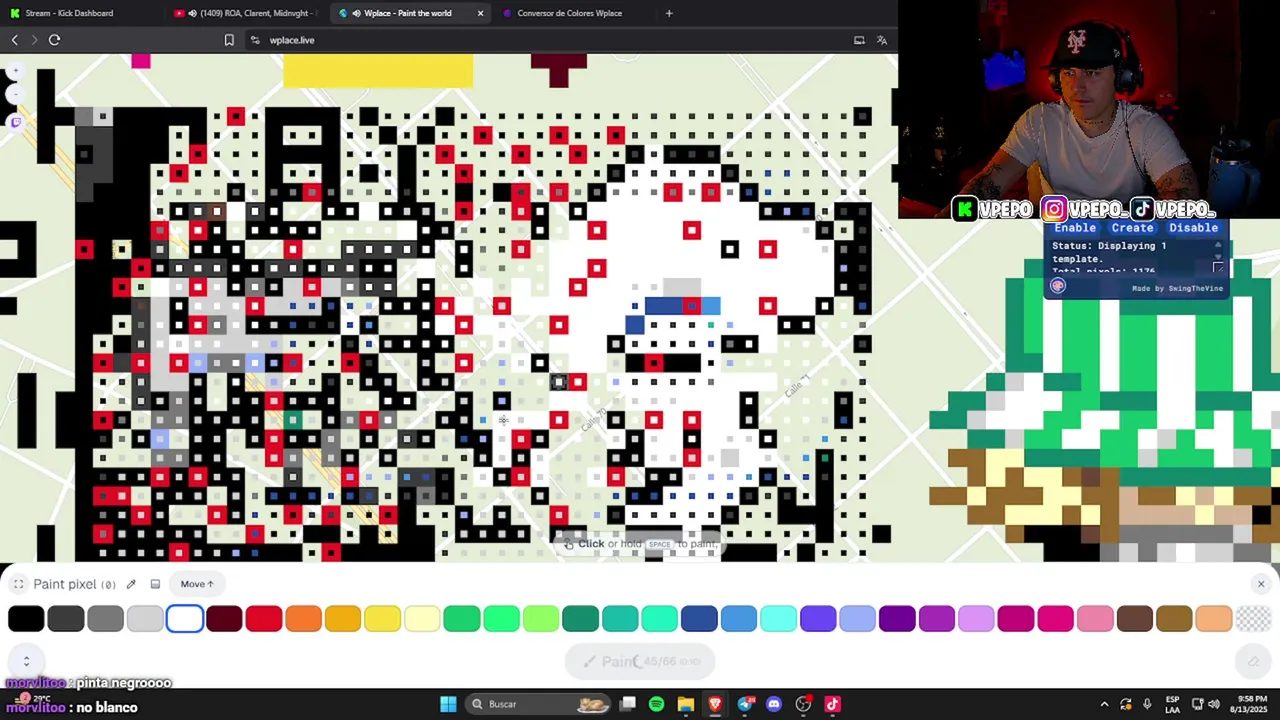Open Brave browser from taskbar
The image size is (1280, 720).
tap(715, 704)
